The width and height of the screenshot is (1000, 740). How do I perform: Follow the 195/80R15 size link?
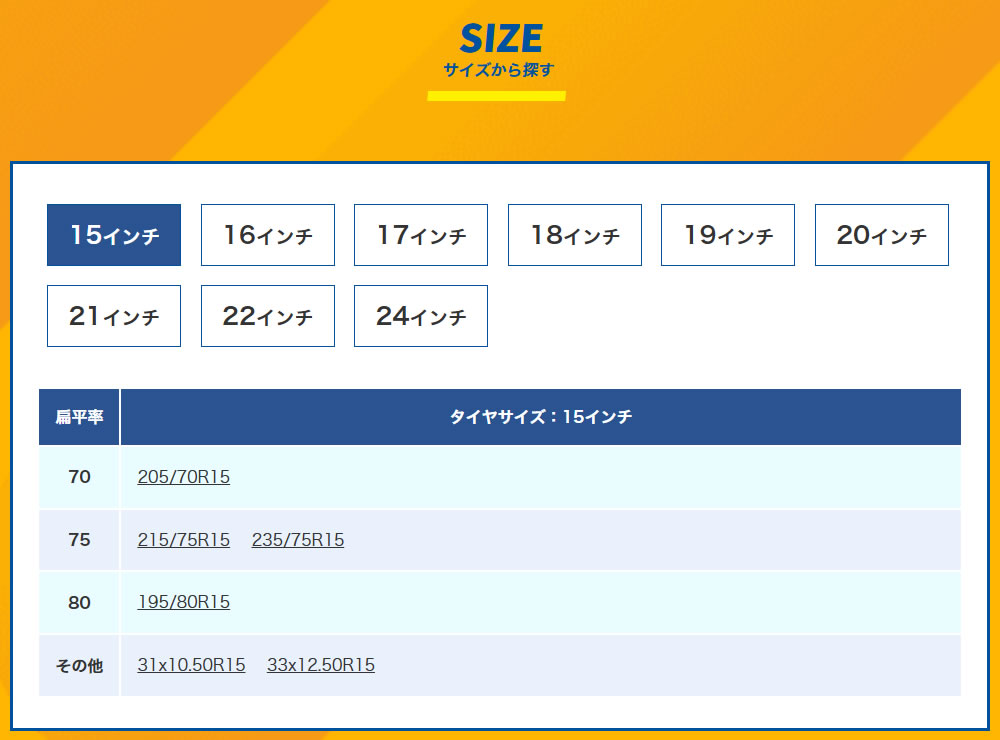184,602
